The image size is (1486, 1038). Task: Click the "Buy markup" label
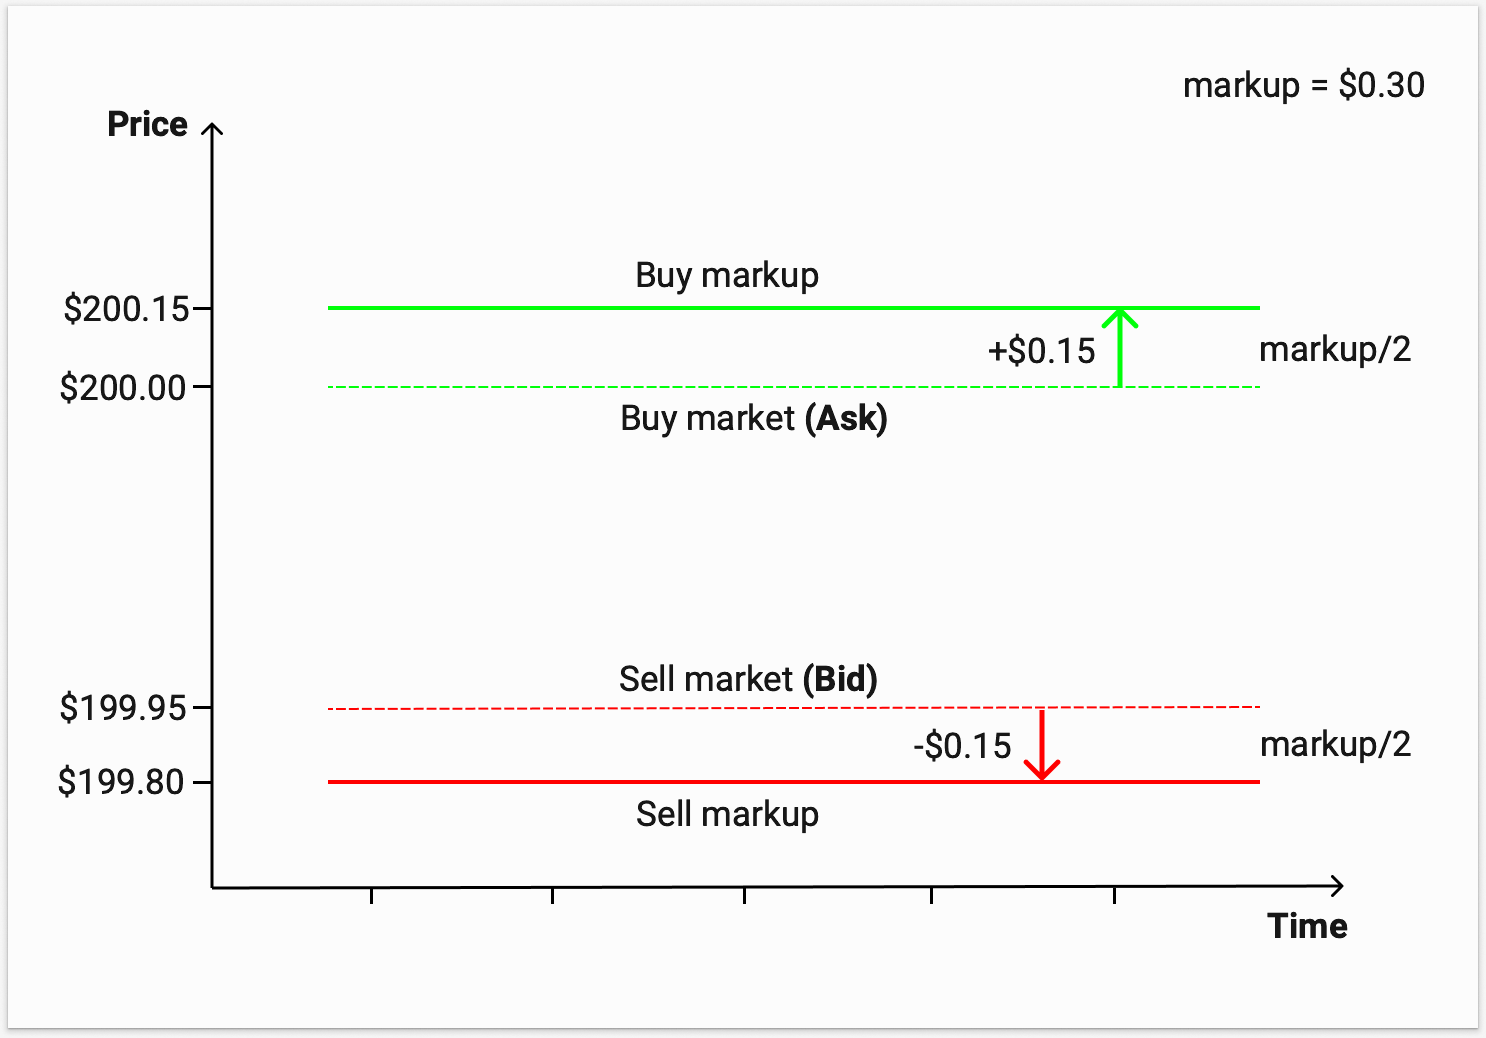click(x=727, y=275)
